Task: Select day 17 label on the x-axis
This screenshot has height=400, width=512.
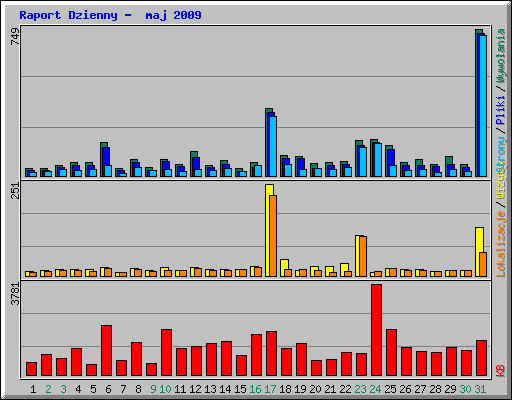Action: 270,389
